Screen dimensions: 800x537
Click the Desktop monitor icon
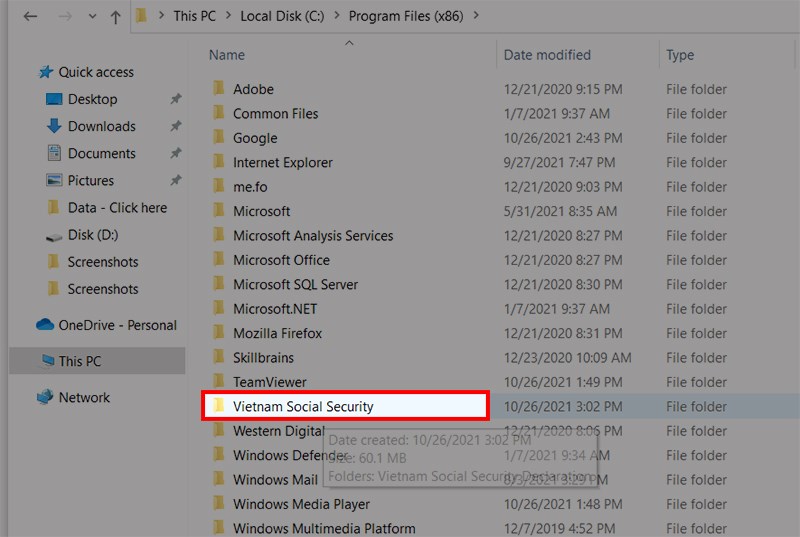click(54, 99)
